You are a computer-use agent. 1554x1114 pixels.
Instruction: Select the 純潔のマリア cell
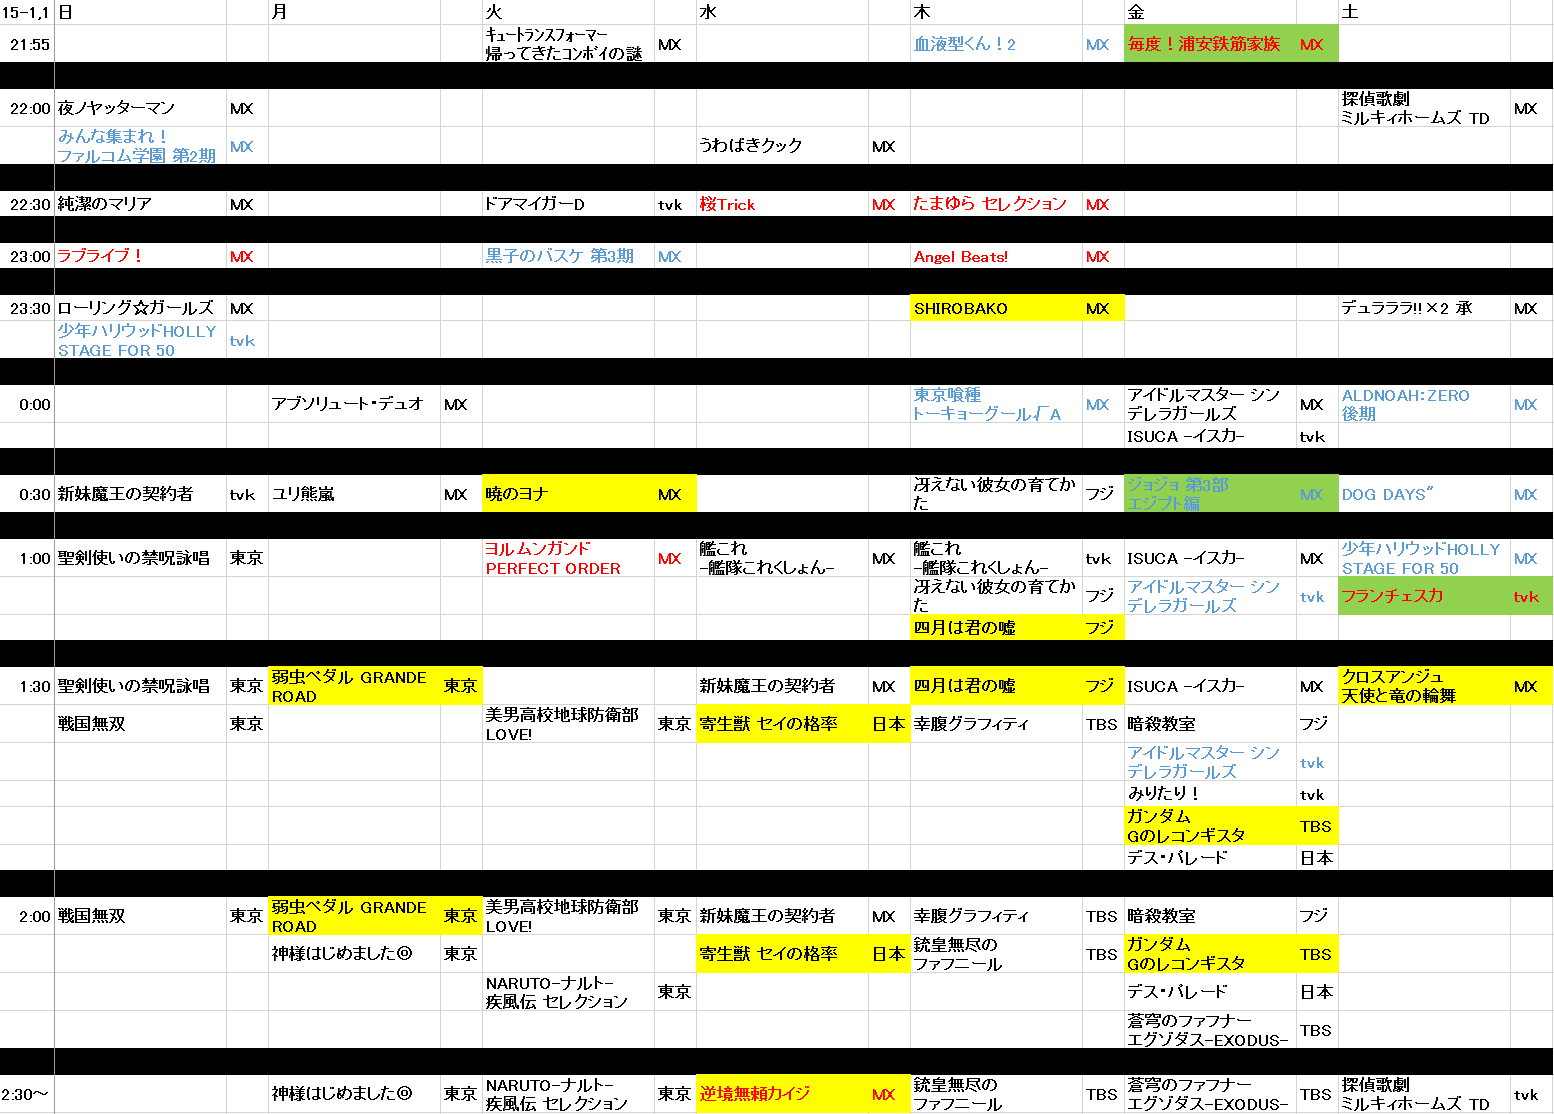tap(141, 204)
